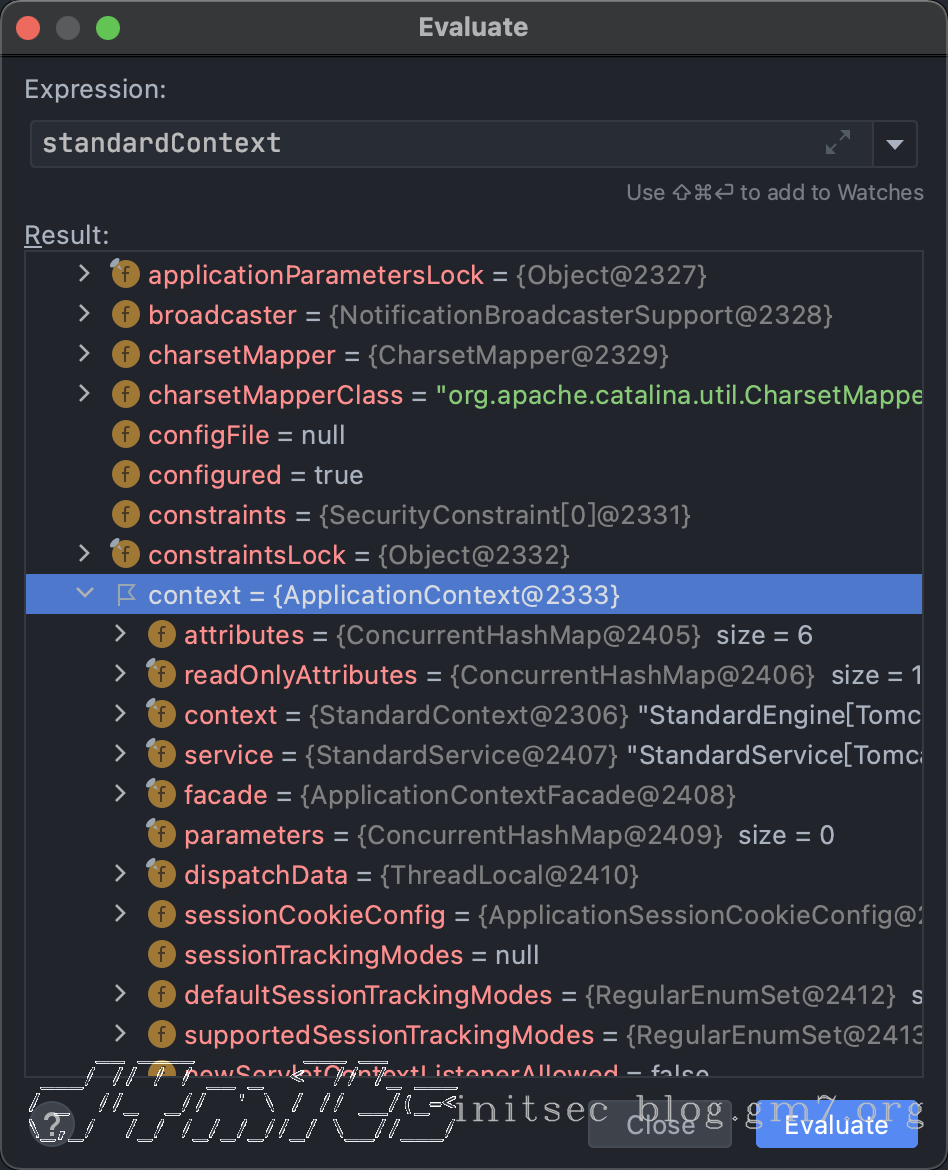Click the field icon beside constraints
948x1170 pixels.
click(125, 515)
